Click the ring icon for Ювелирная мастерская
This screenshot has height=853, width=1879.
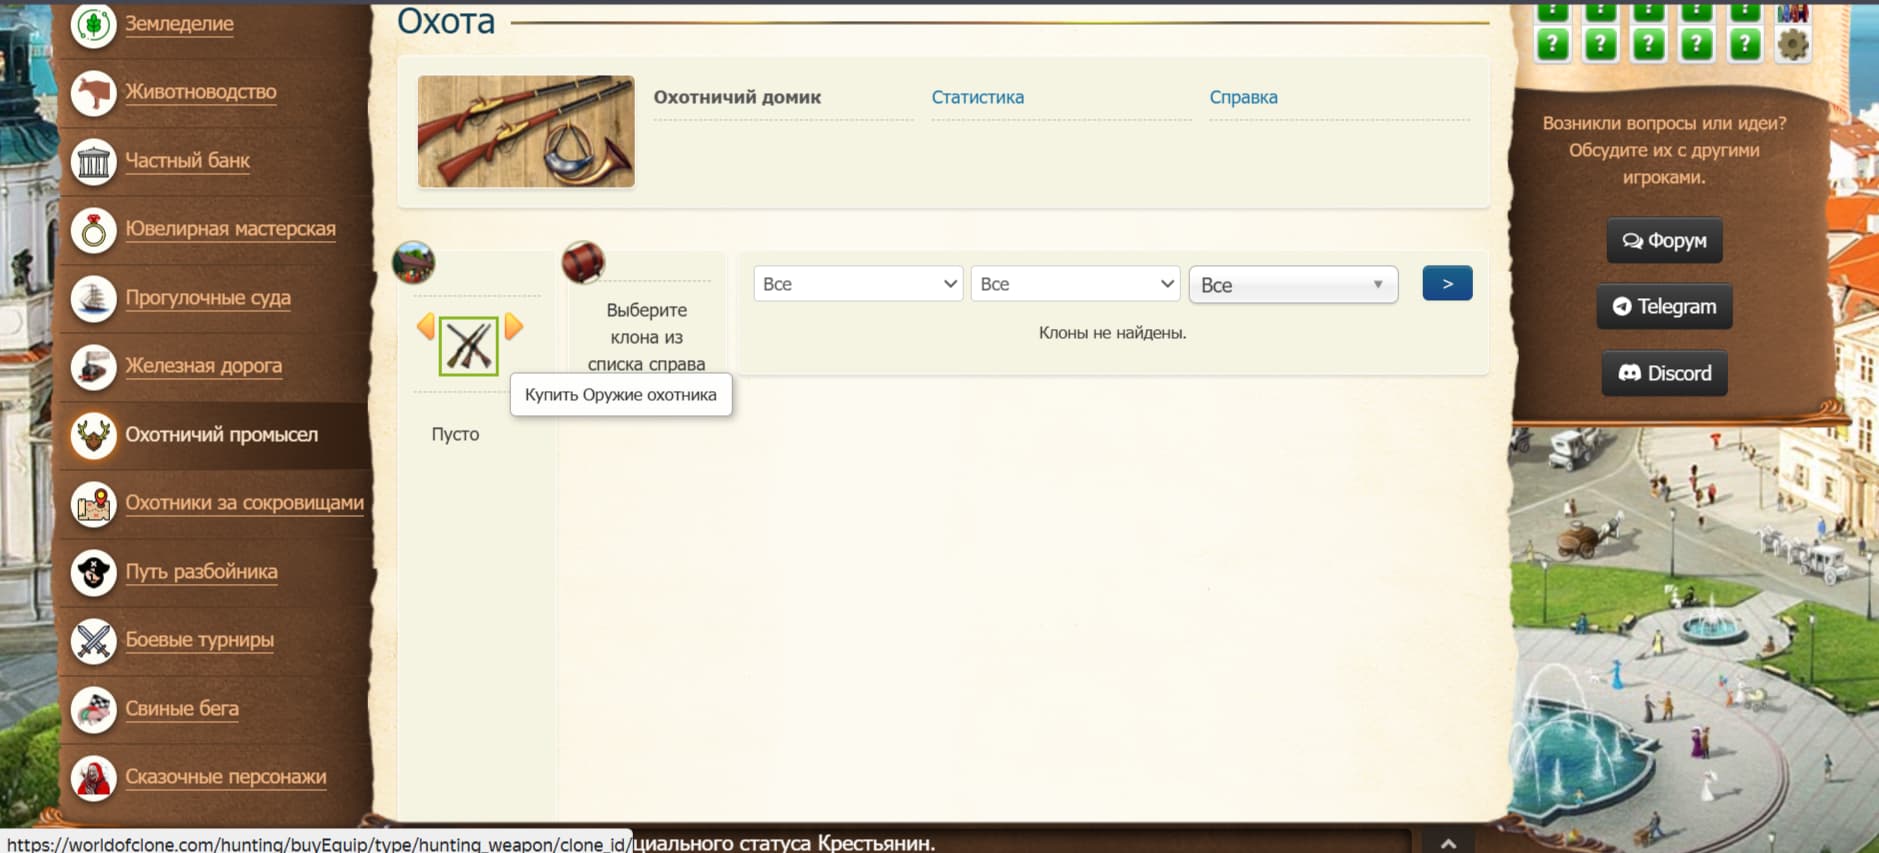click(94, 229)
